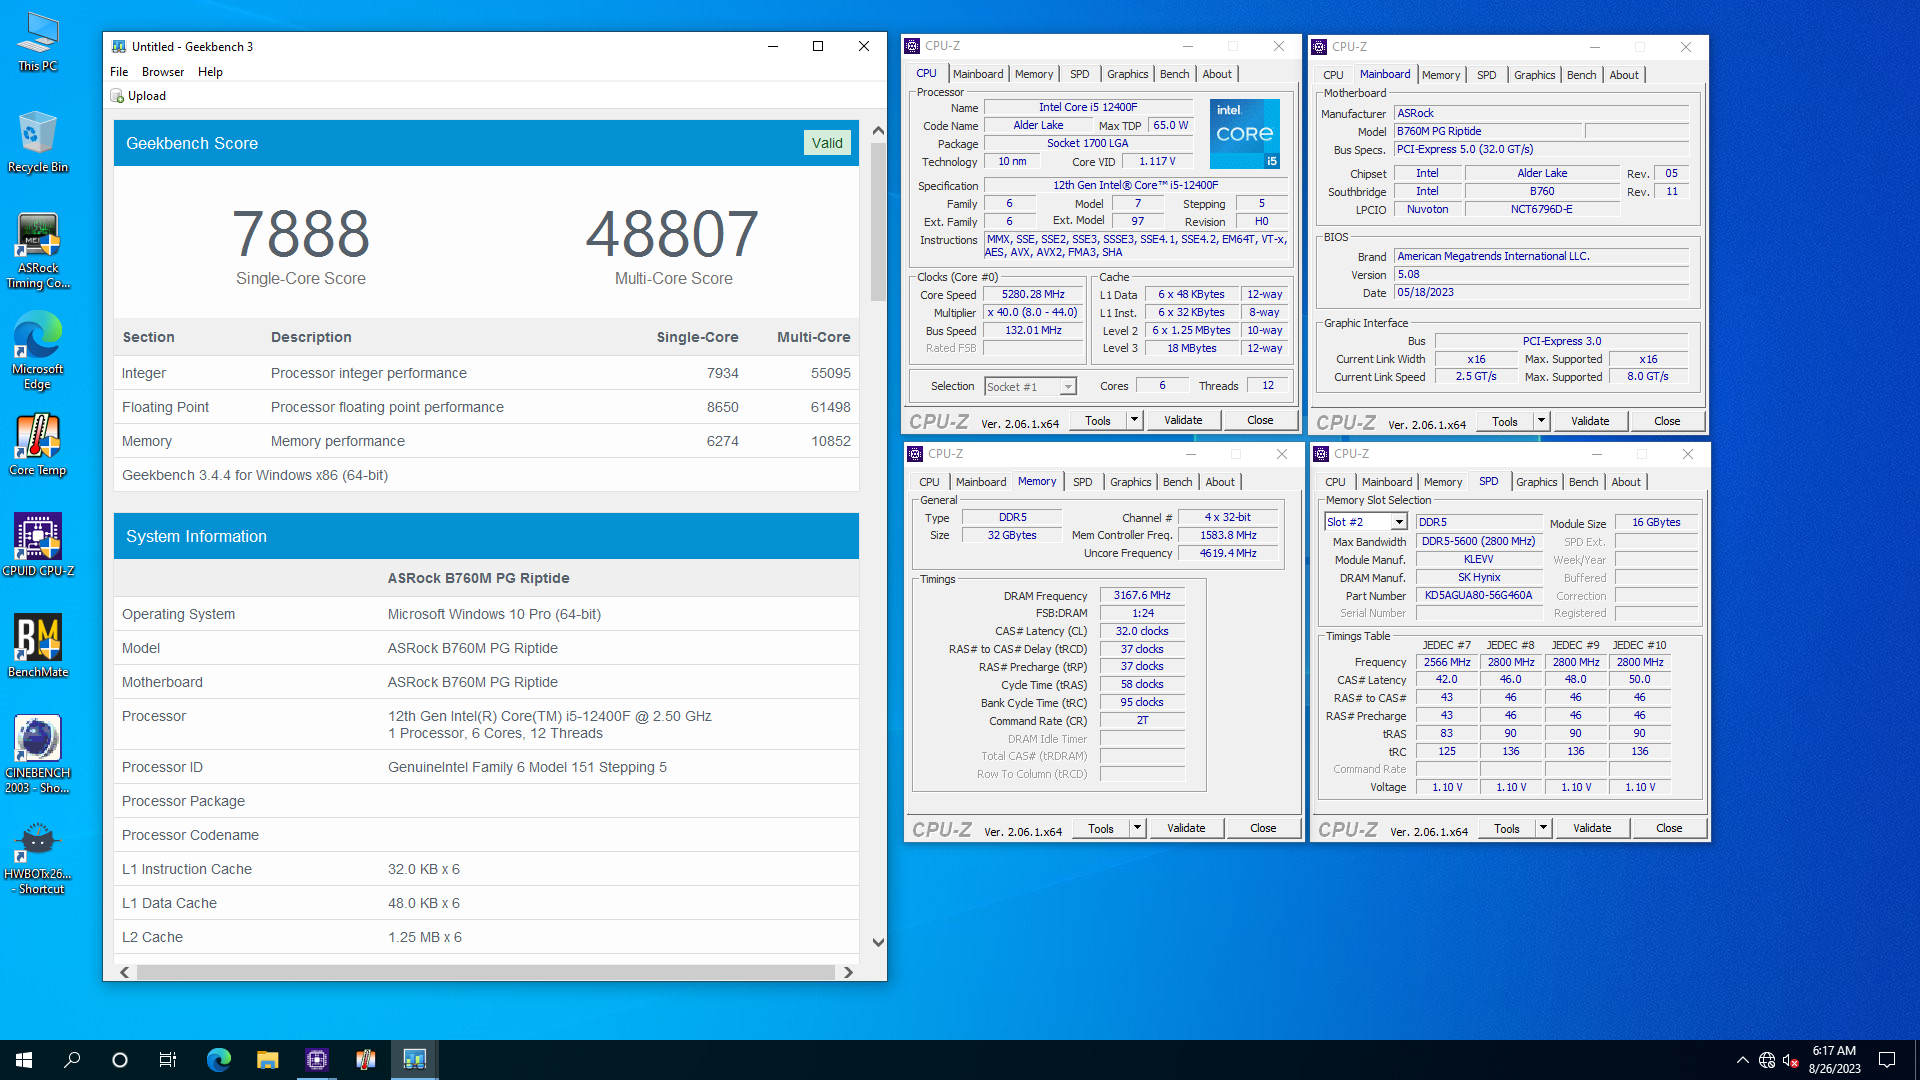Click Geekbench vertical scrollbar thumb
Image resolution: width=1920 pixels, height=1080 pixels.
[x=878, y=222]
